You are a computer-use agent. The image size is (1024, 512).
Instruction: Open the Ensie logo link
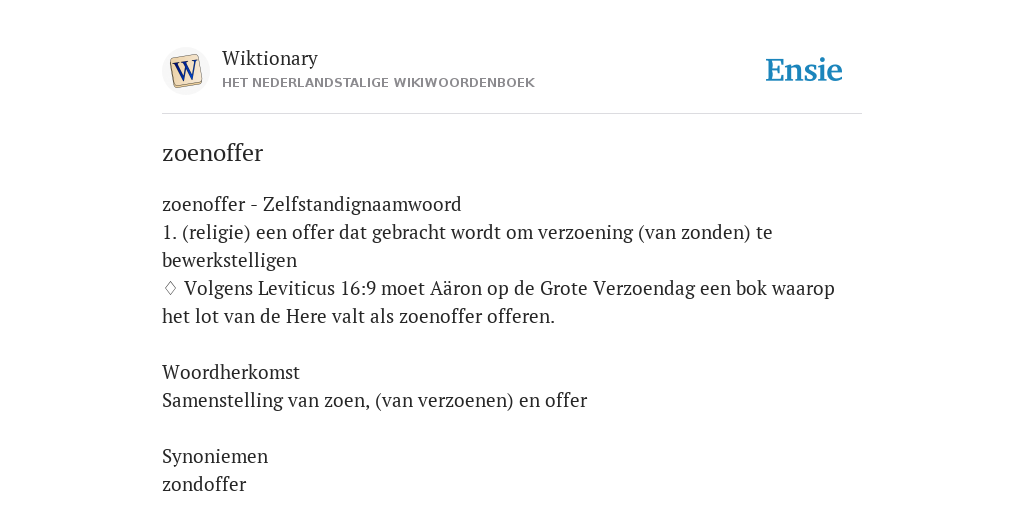[804, 71]
